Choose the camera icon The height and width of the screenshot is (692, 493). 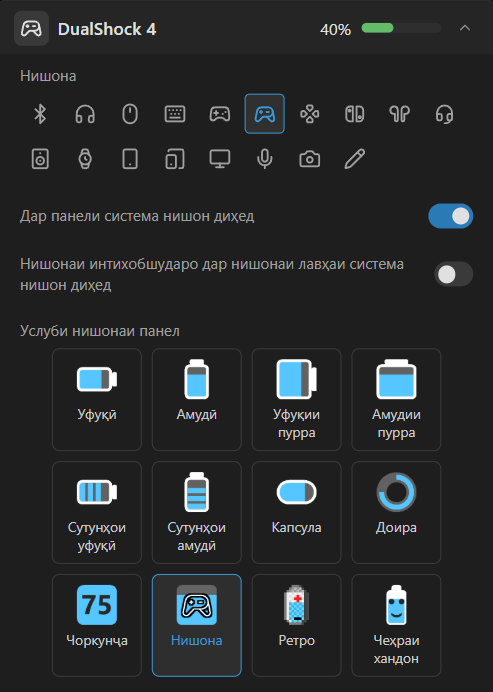click(309, 159)
